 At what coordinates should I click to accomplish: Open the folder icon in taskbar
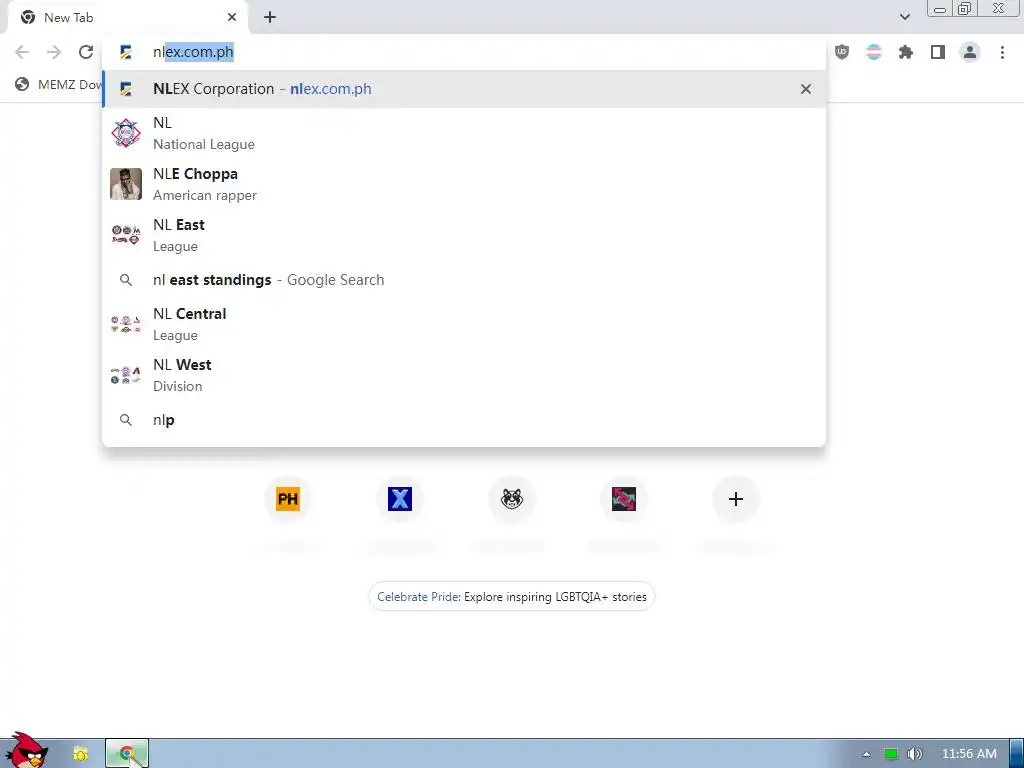click(80, 754)
